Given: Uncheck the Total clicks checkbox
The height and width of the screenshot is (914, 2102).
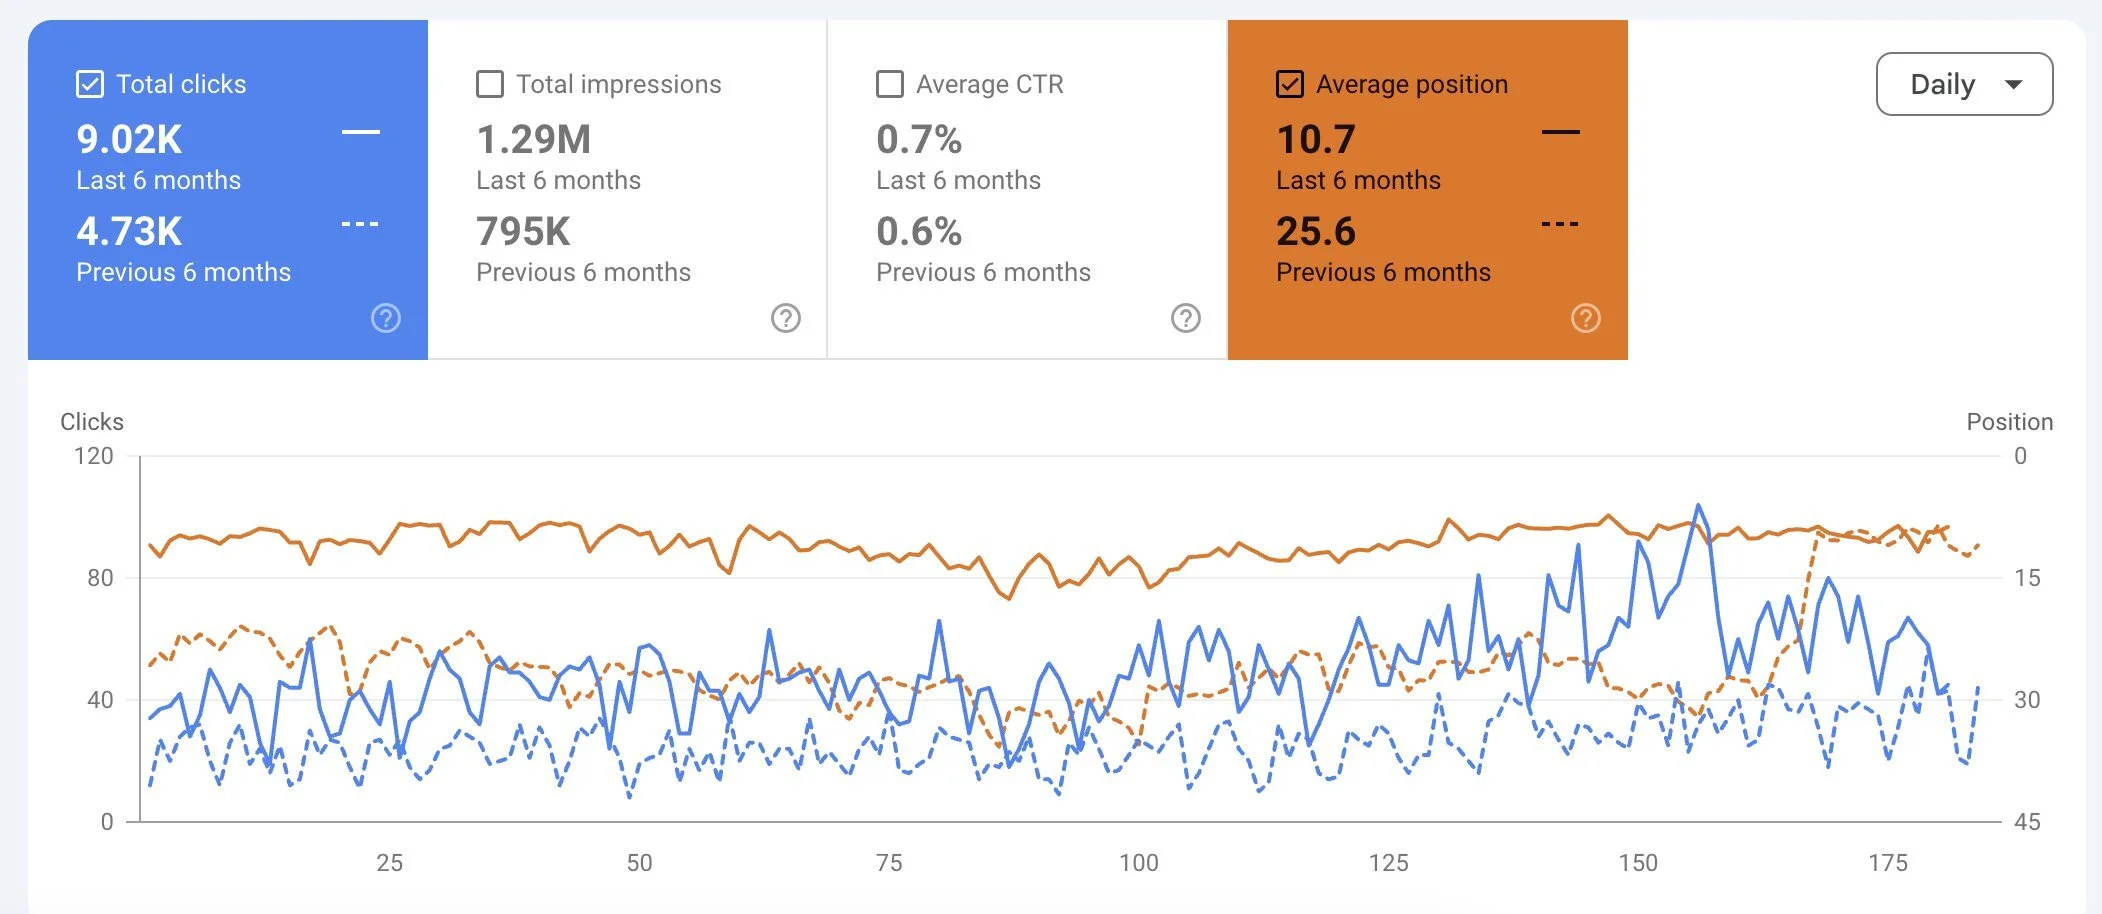Looking at the screenshot, I should click(x=90, y=84).
